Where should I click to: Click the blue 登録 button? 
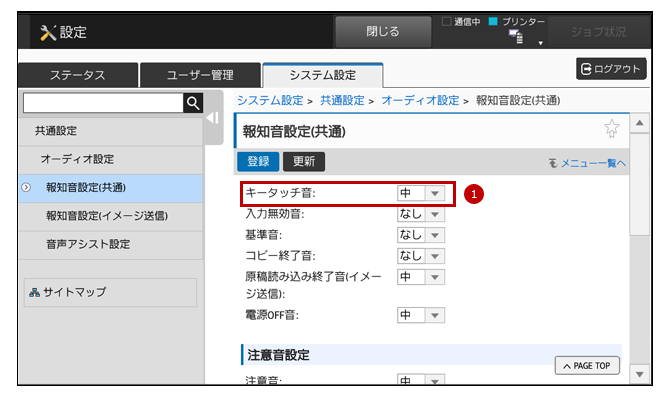pyautogui.click(x=258, y=161)
